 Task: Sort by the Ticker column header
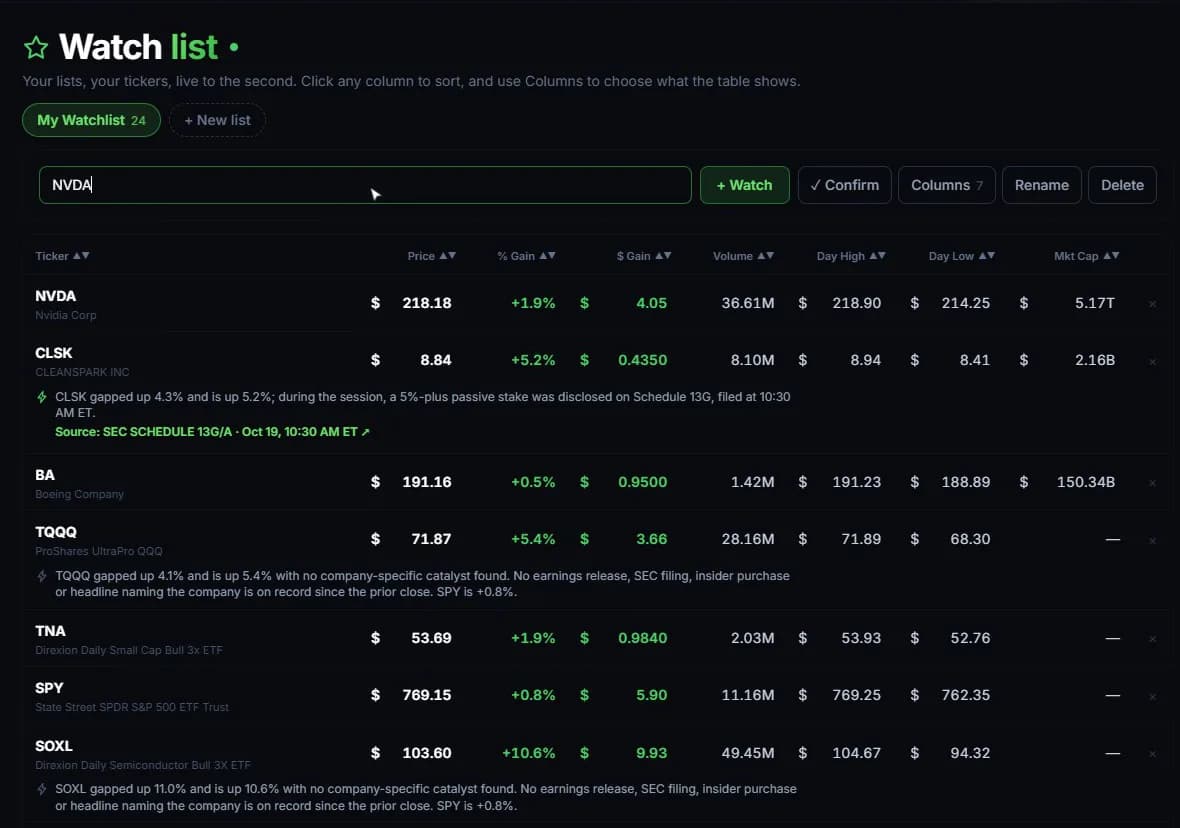tap(62, 256)
